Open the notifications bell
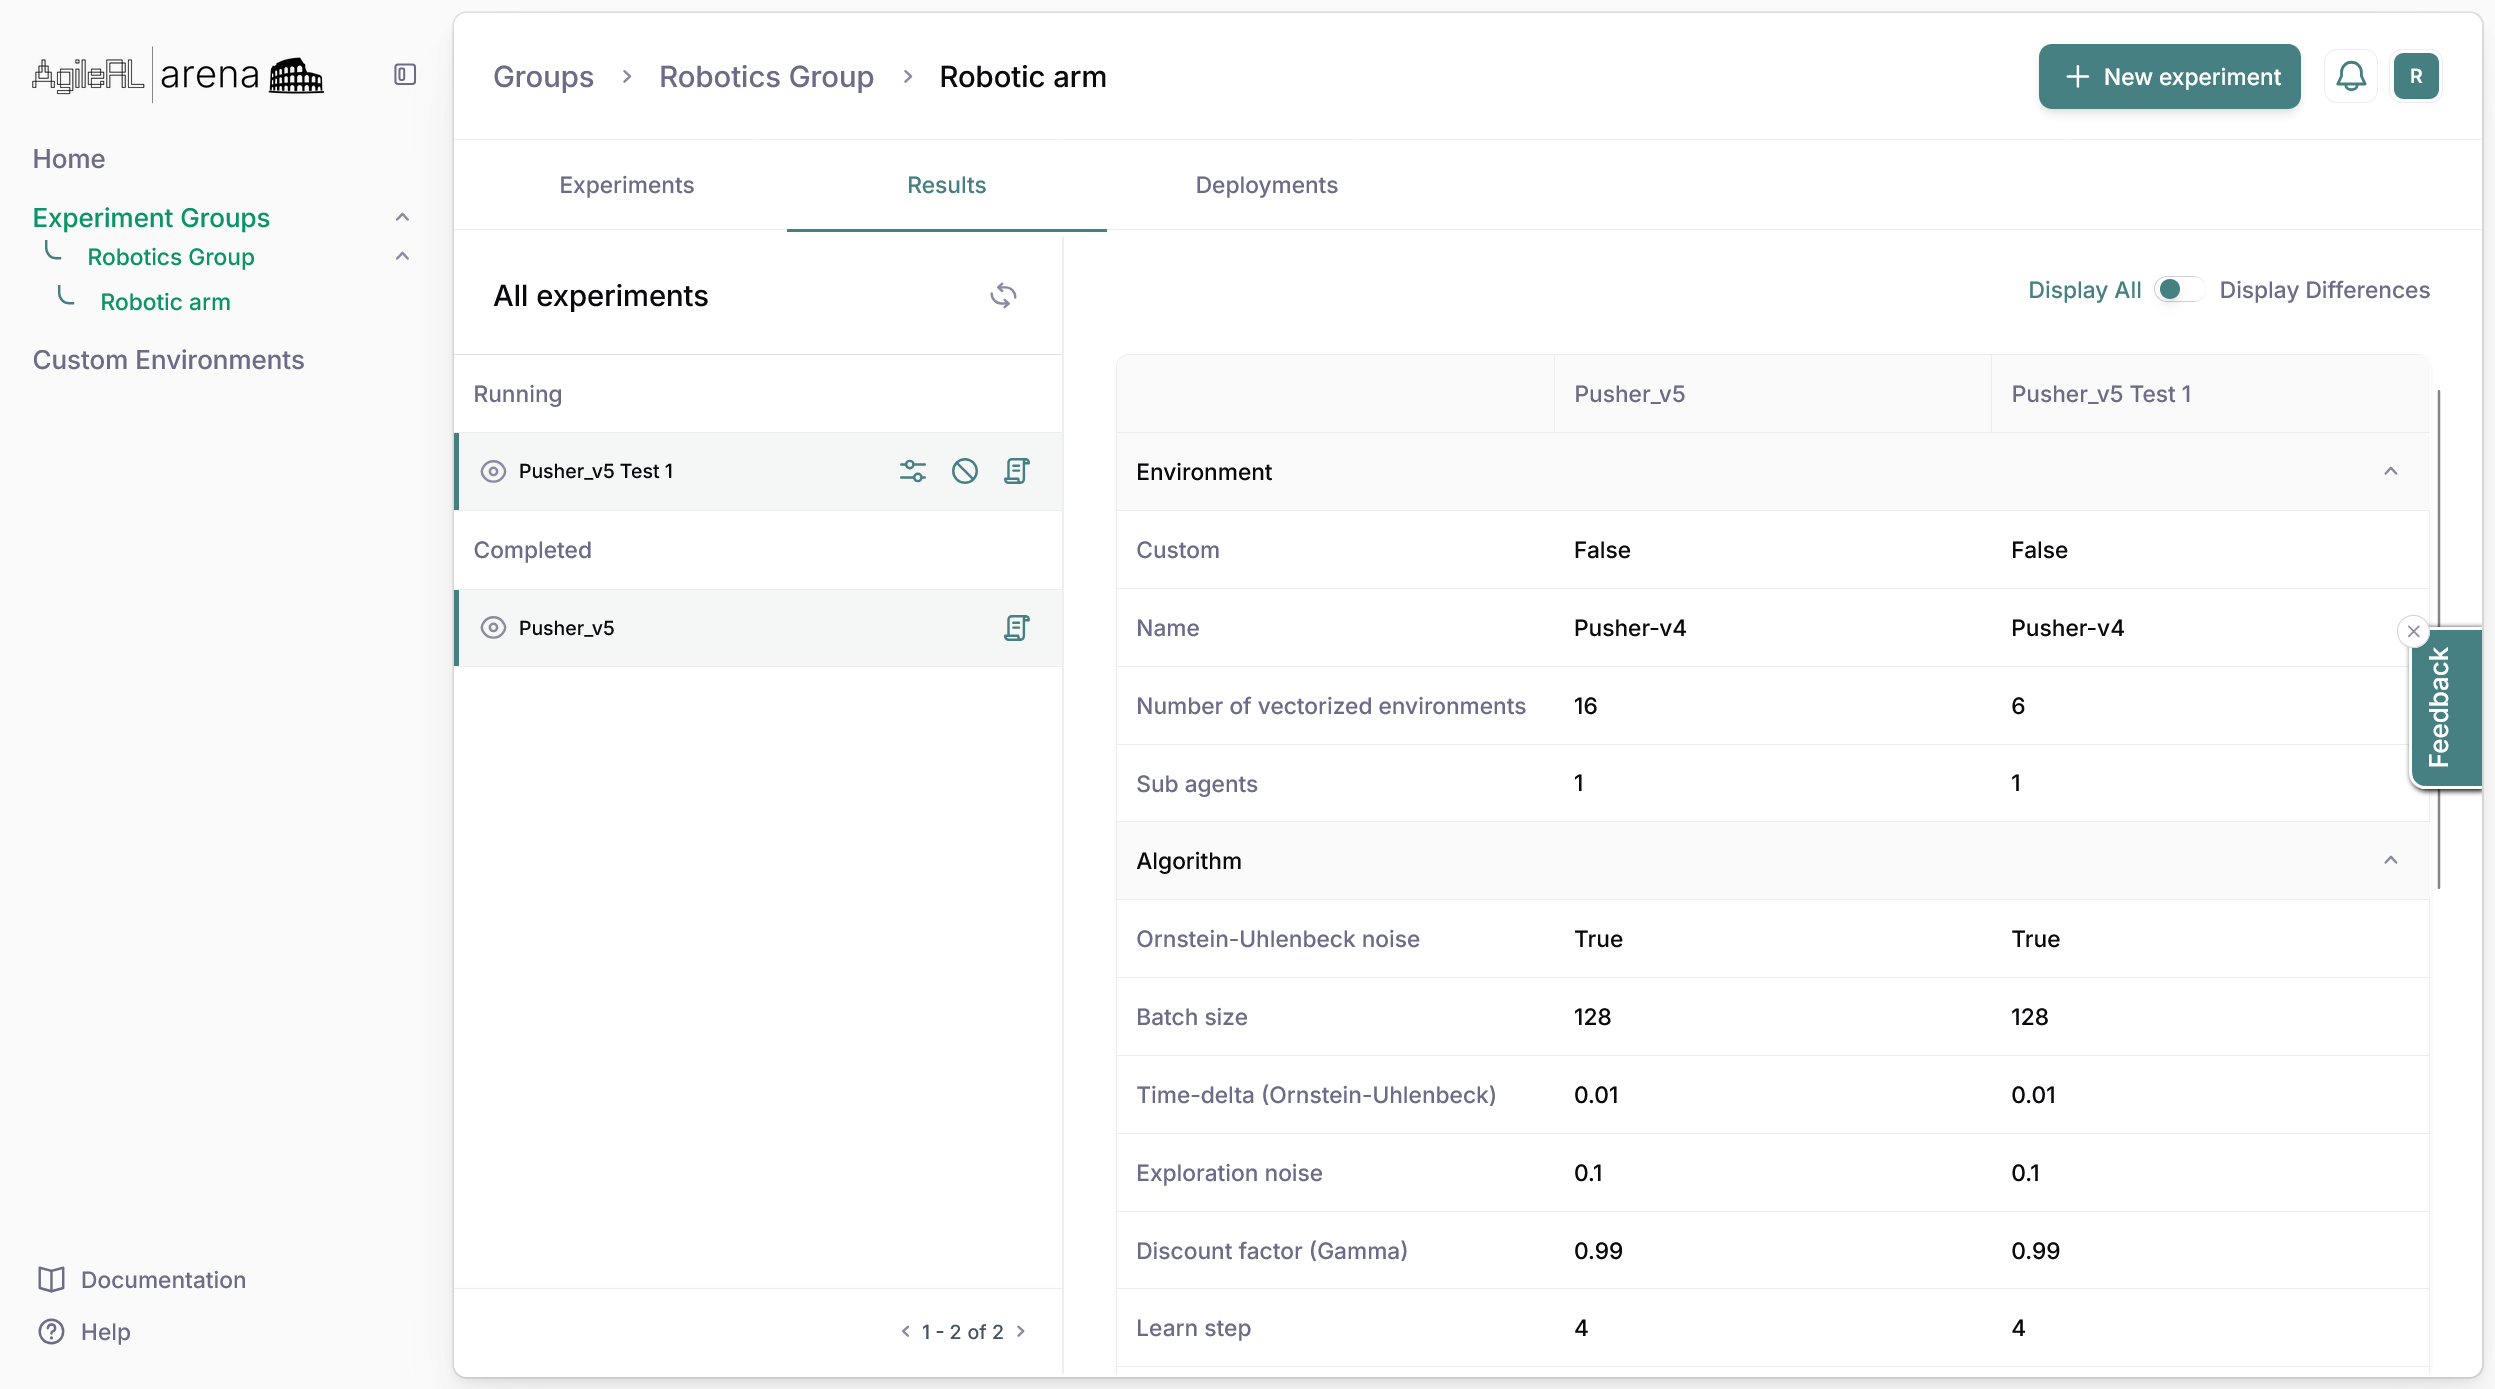The width and height of the screenshot is (2495, 1389). coord(2350,76)
